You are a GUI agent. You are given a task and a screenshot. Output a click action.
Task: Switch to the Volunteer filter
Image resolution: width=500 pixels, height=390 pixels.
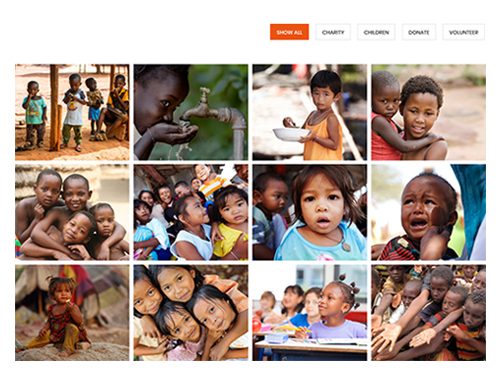point(463,32)
